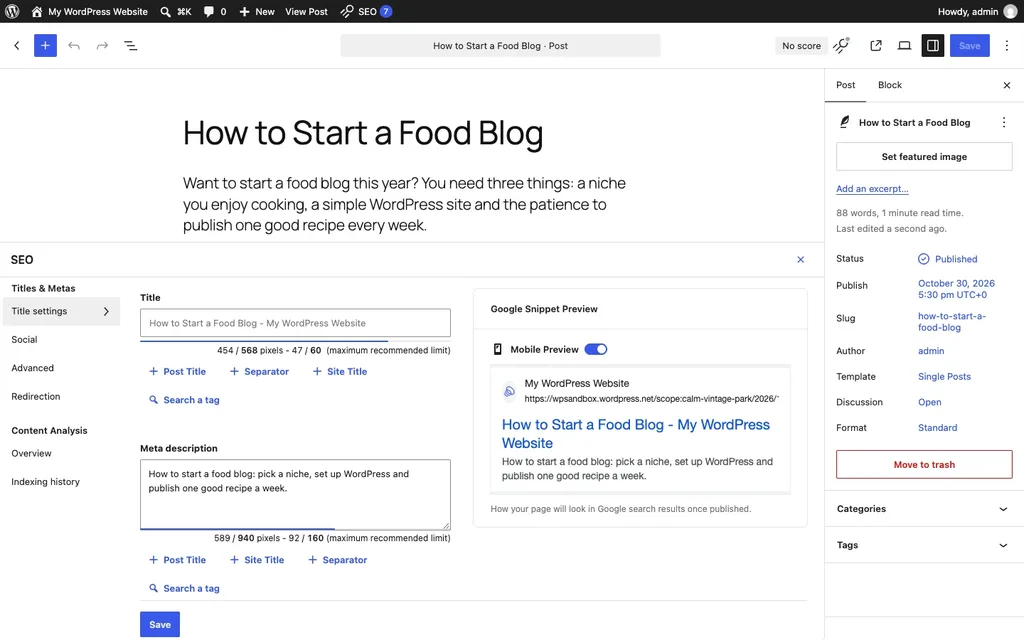This screenshot has height=640, width=1024.
Task: Change the author admin
Action: click(x=931, y=351)
